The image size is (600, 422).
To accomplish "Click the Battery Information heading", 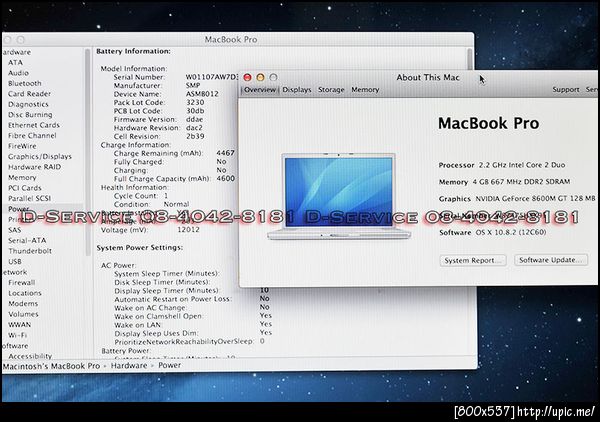I will [x=133, y=51].
